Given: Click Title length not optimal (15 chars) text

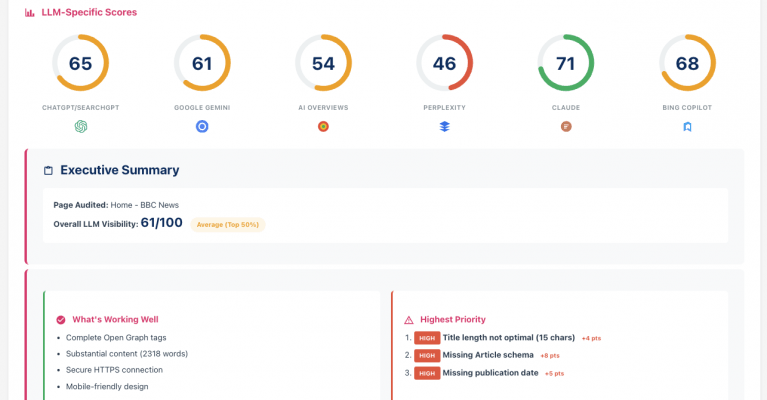Looking at the screenshot, I should tap(509, 337).
